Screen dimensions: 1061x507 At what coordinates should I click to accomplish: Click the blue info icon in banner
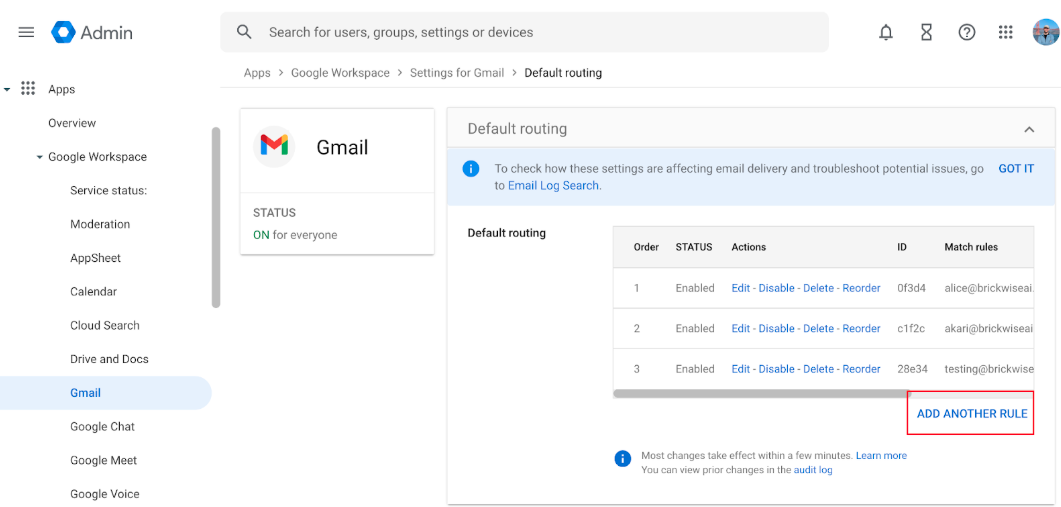pyautogui.click(x=471, y=169)
